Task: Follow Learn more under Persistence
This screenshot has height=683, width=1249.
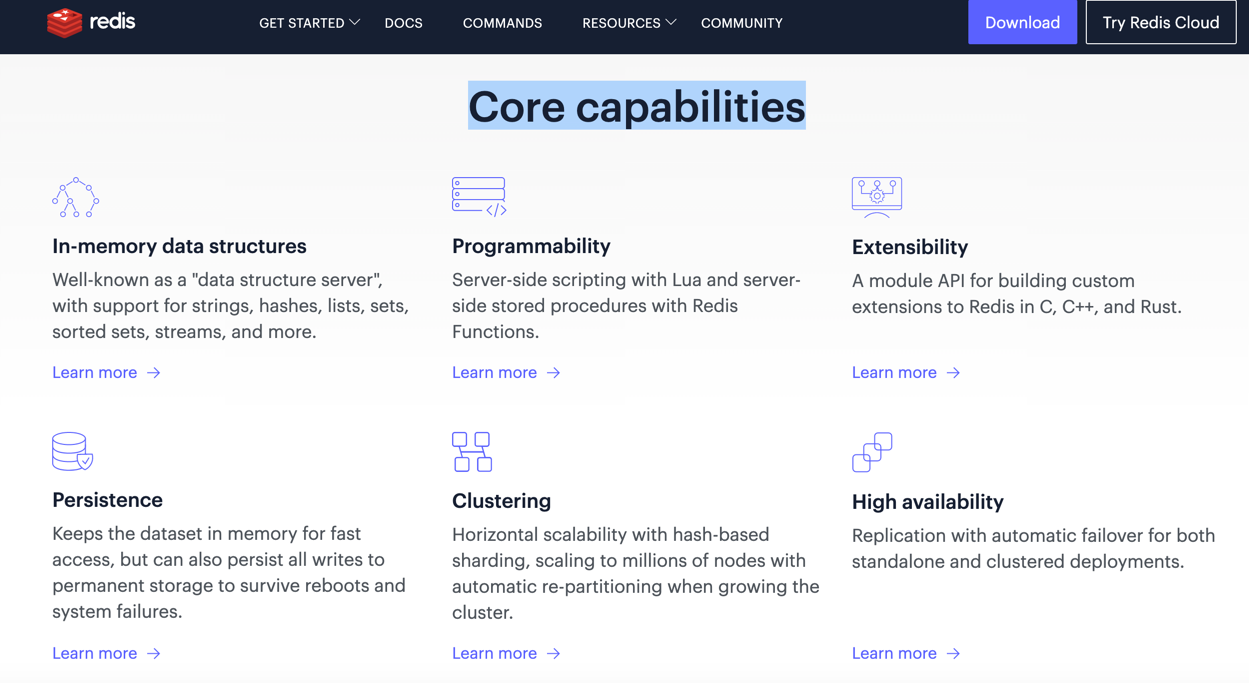Action: (107, 653)
